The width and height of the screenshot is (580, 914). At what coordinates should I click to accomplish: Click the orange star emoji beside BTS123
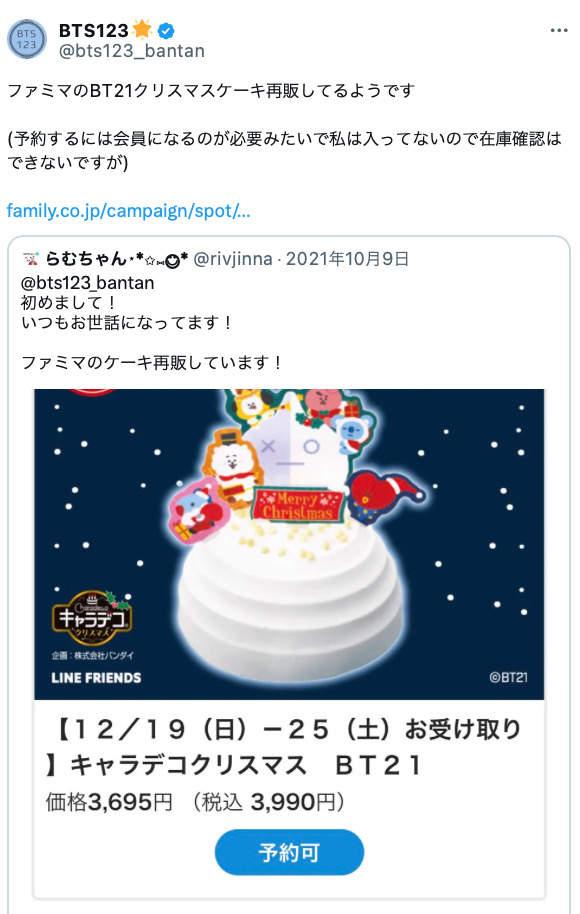[142, 29]
